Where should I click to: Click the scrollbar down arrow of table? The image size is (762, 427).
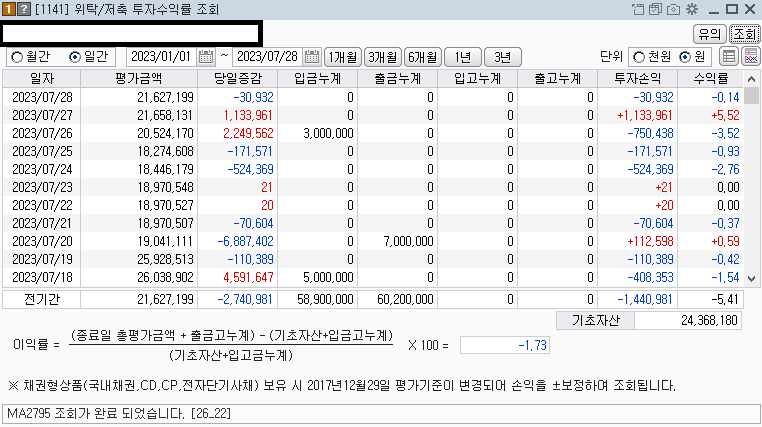(751, 279)
